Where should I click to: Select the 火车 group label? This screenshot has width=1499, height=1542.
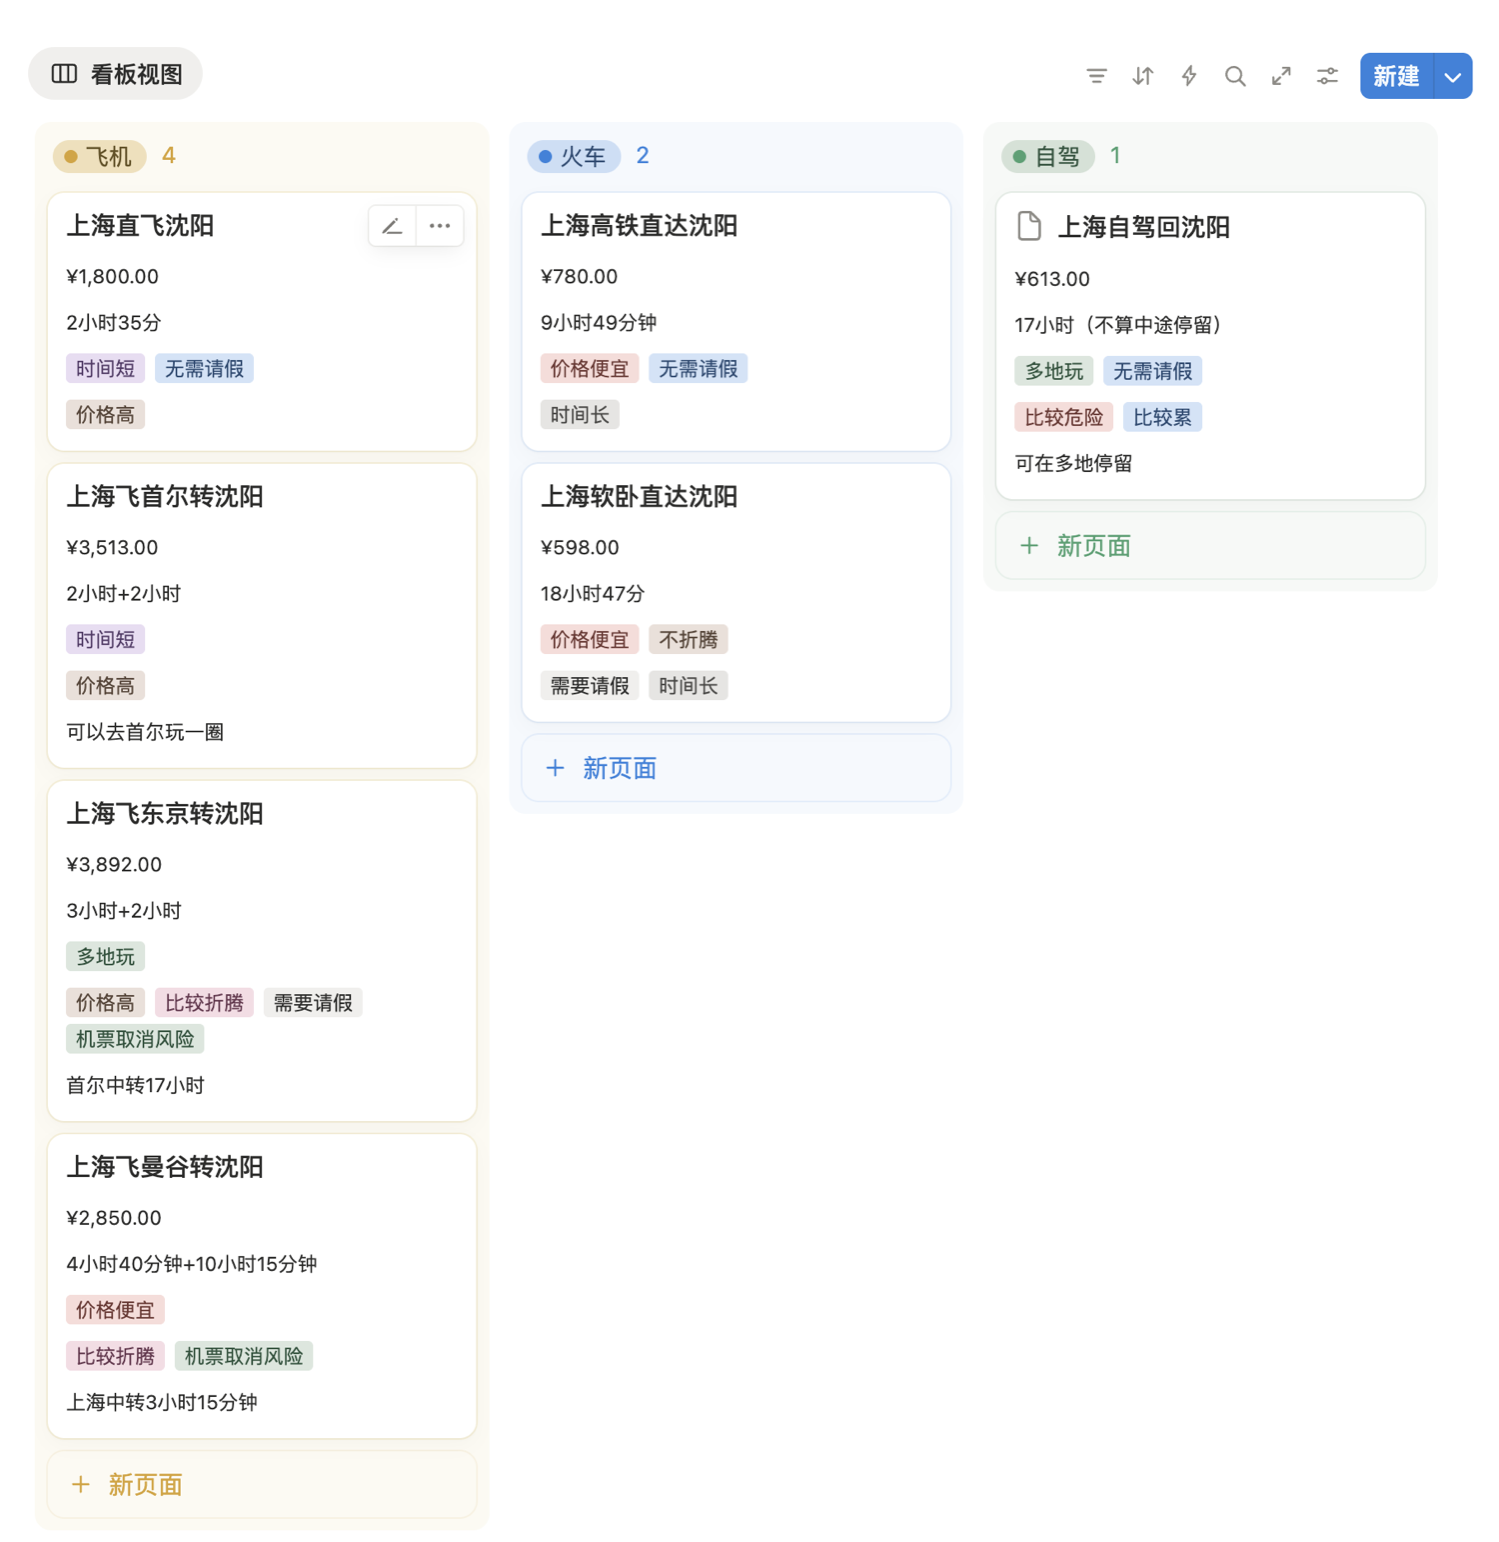[x=574, y=156]
